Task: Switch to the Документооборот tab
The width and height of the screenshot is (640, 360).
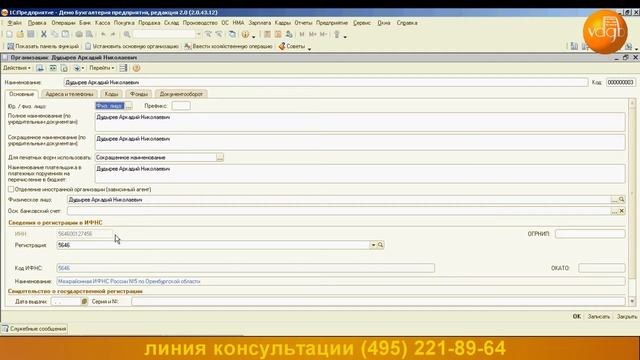Action: [x=181, y=94]
